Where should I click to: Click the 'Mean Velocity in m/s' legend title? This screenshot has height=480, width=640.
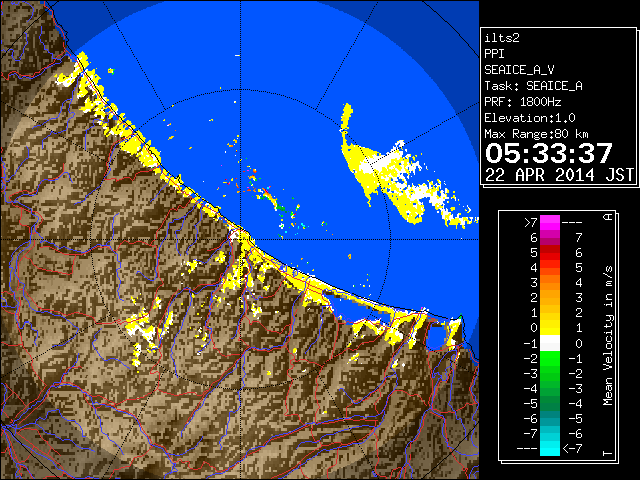click(x=608, y=335)
